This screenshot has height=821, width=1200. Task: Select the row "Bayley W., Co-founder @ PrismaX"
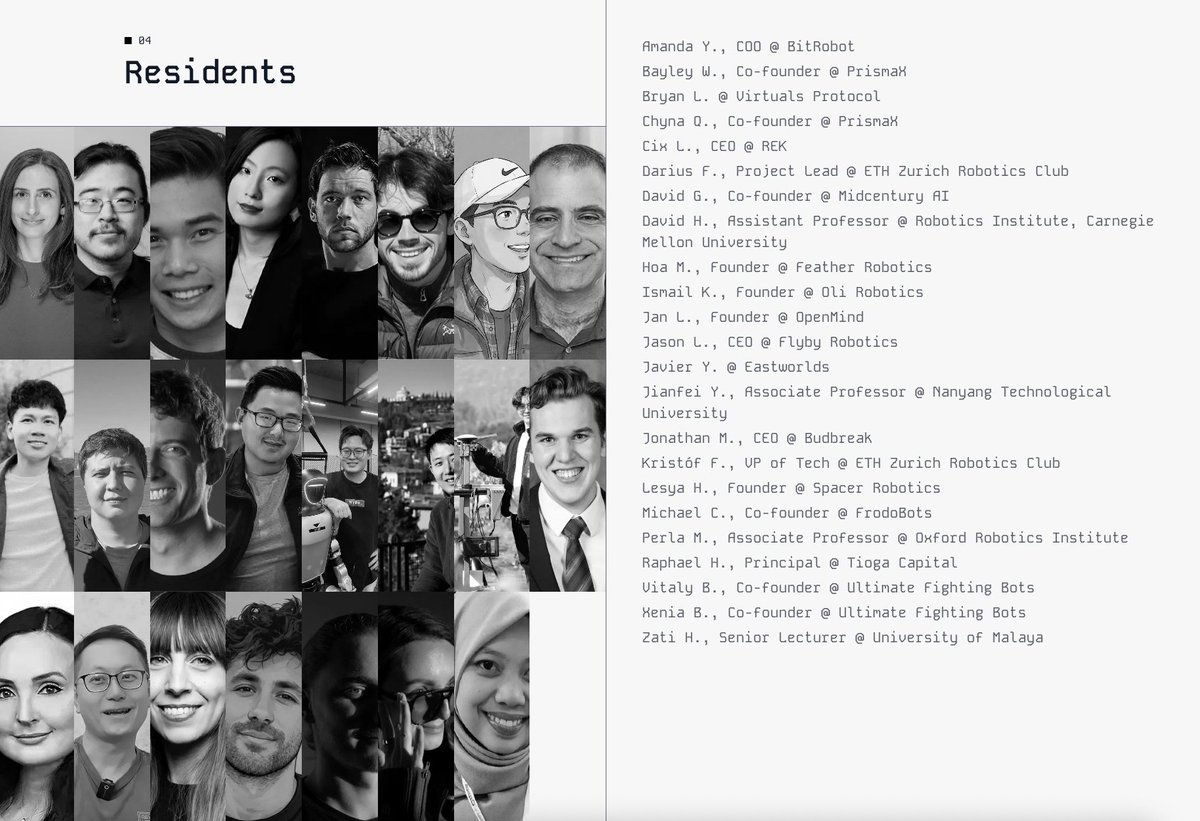click(774, 71)
